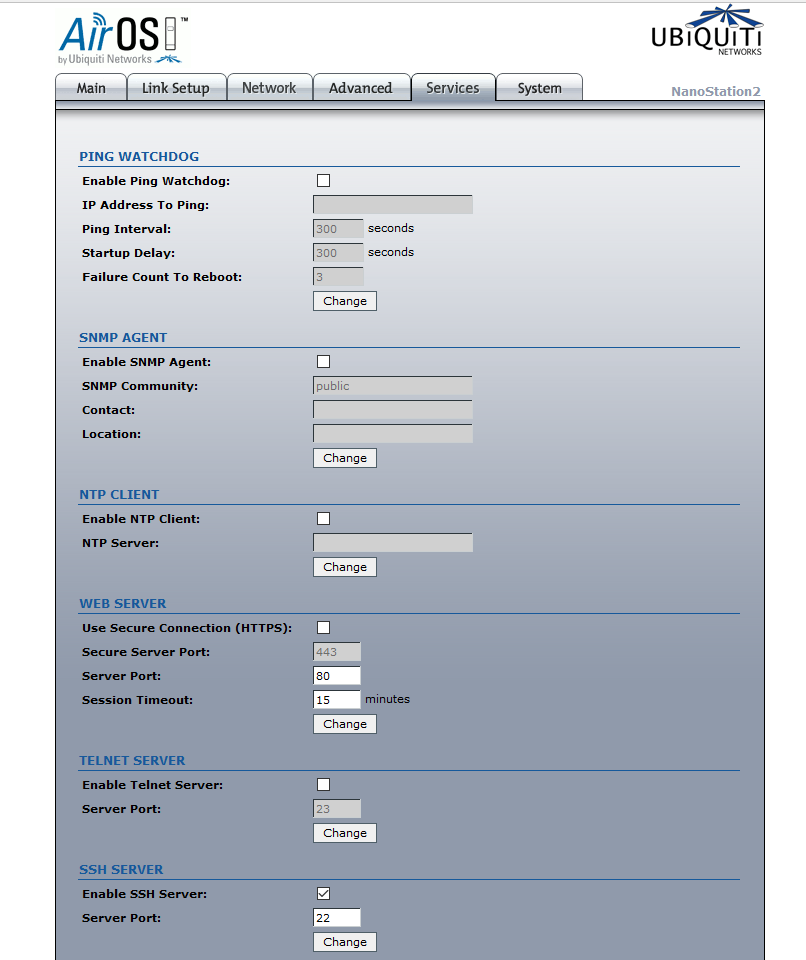Click Change button under SSH Server
The width and height of the screenshot is (806, 960).
[345, 942]
